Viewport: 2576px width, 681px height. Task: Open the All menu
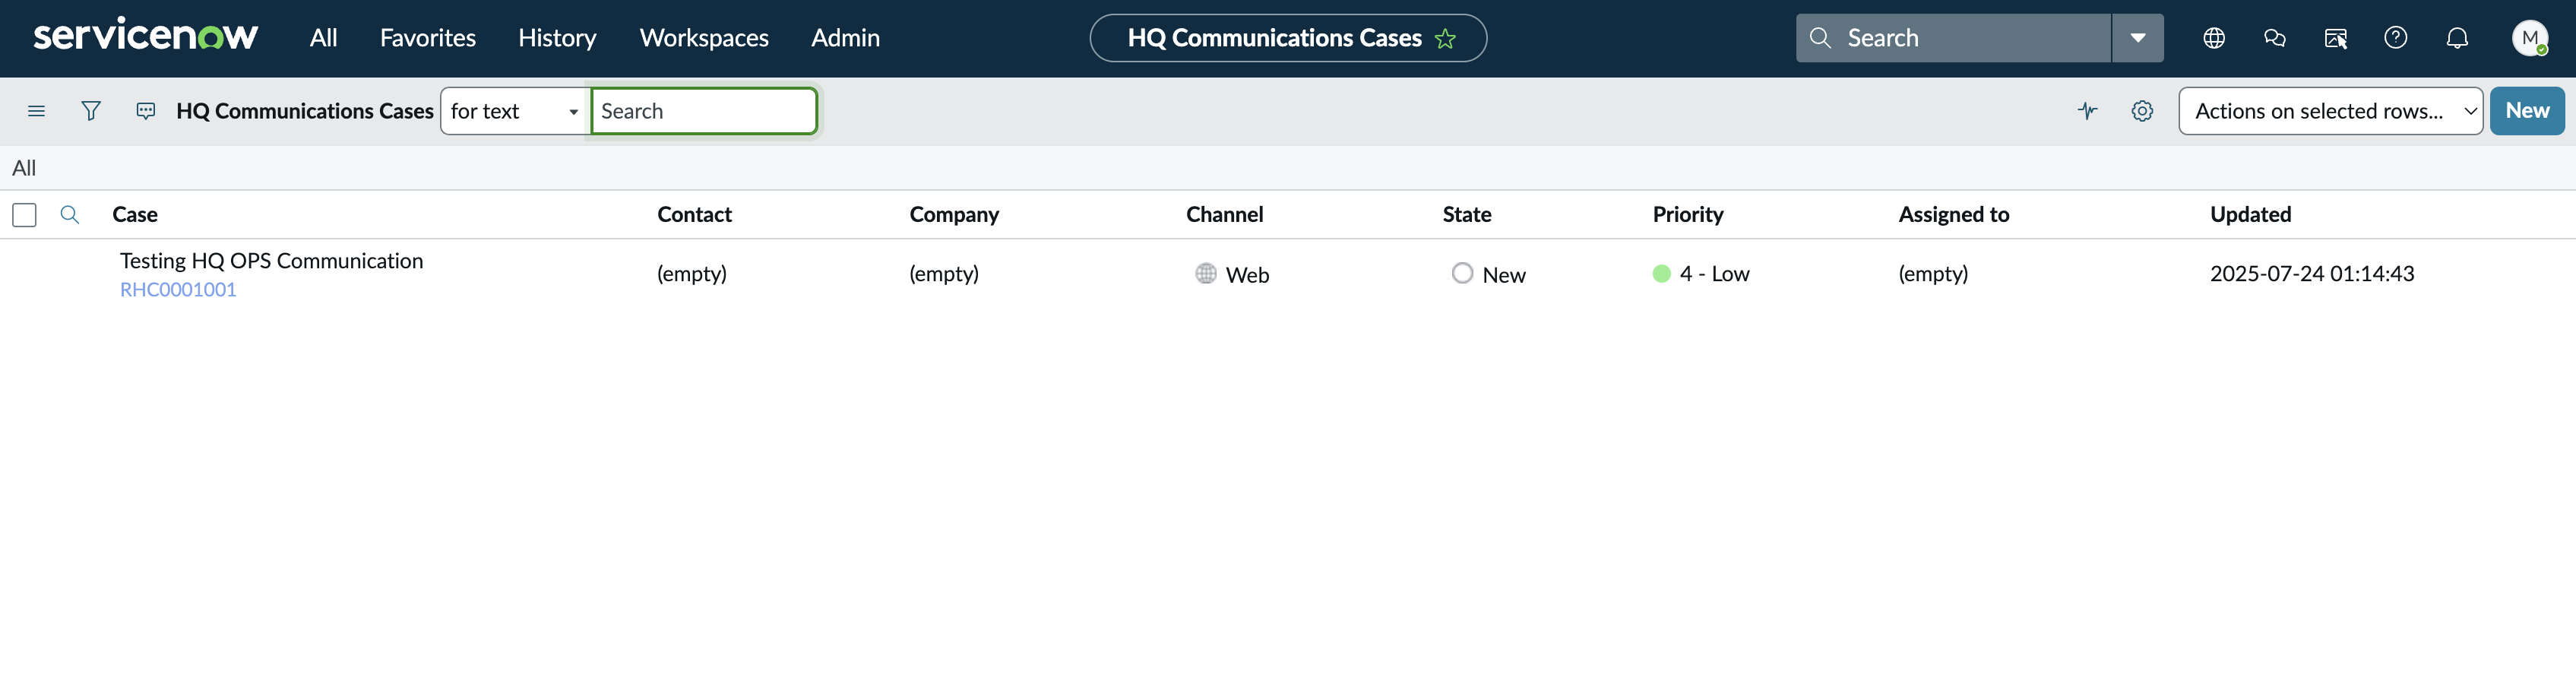[323, 38]
